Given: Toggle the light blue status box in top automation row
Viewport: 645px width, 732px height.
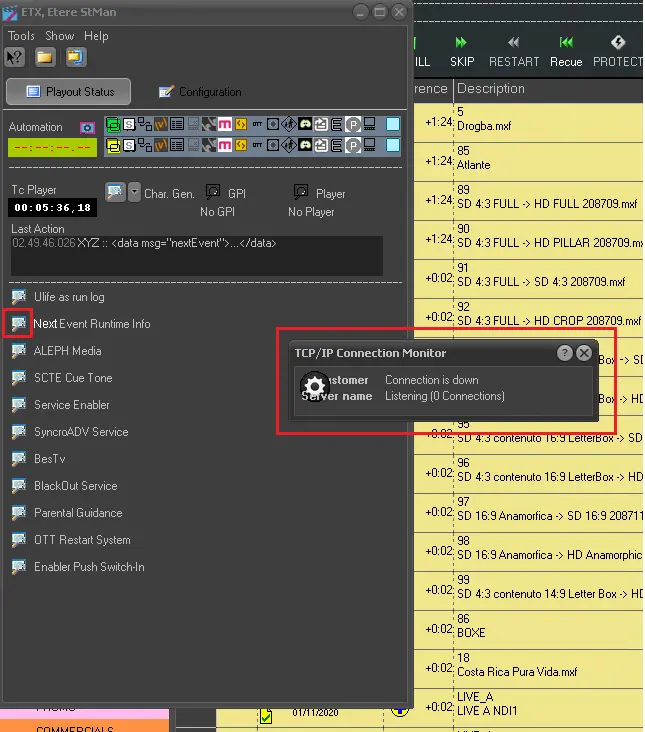Looking at the screenshot, I should [393, 124].
